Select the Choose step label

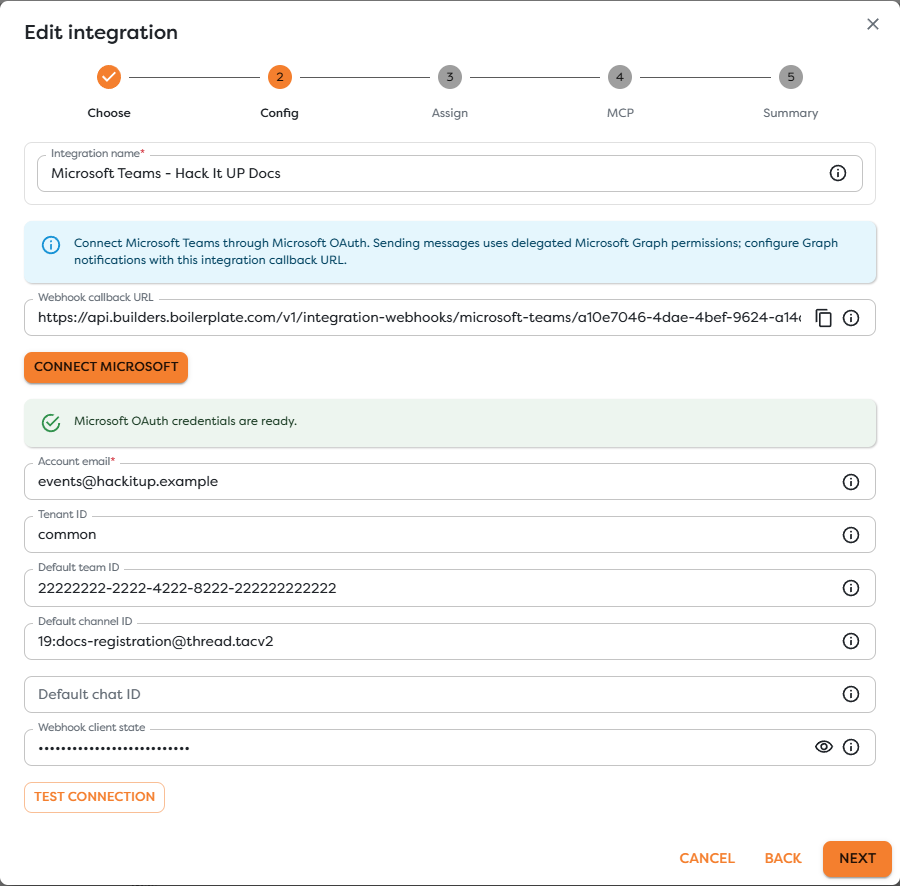click(109, 113)
